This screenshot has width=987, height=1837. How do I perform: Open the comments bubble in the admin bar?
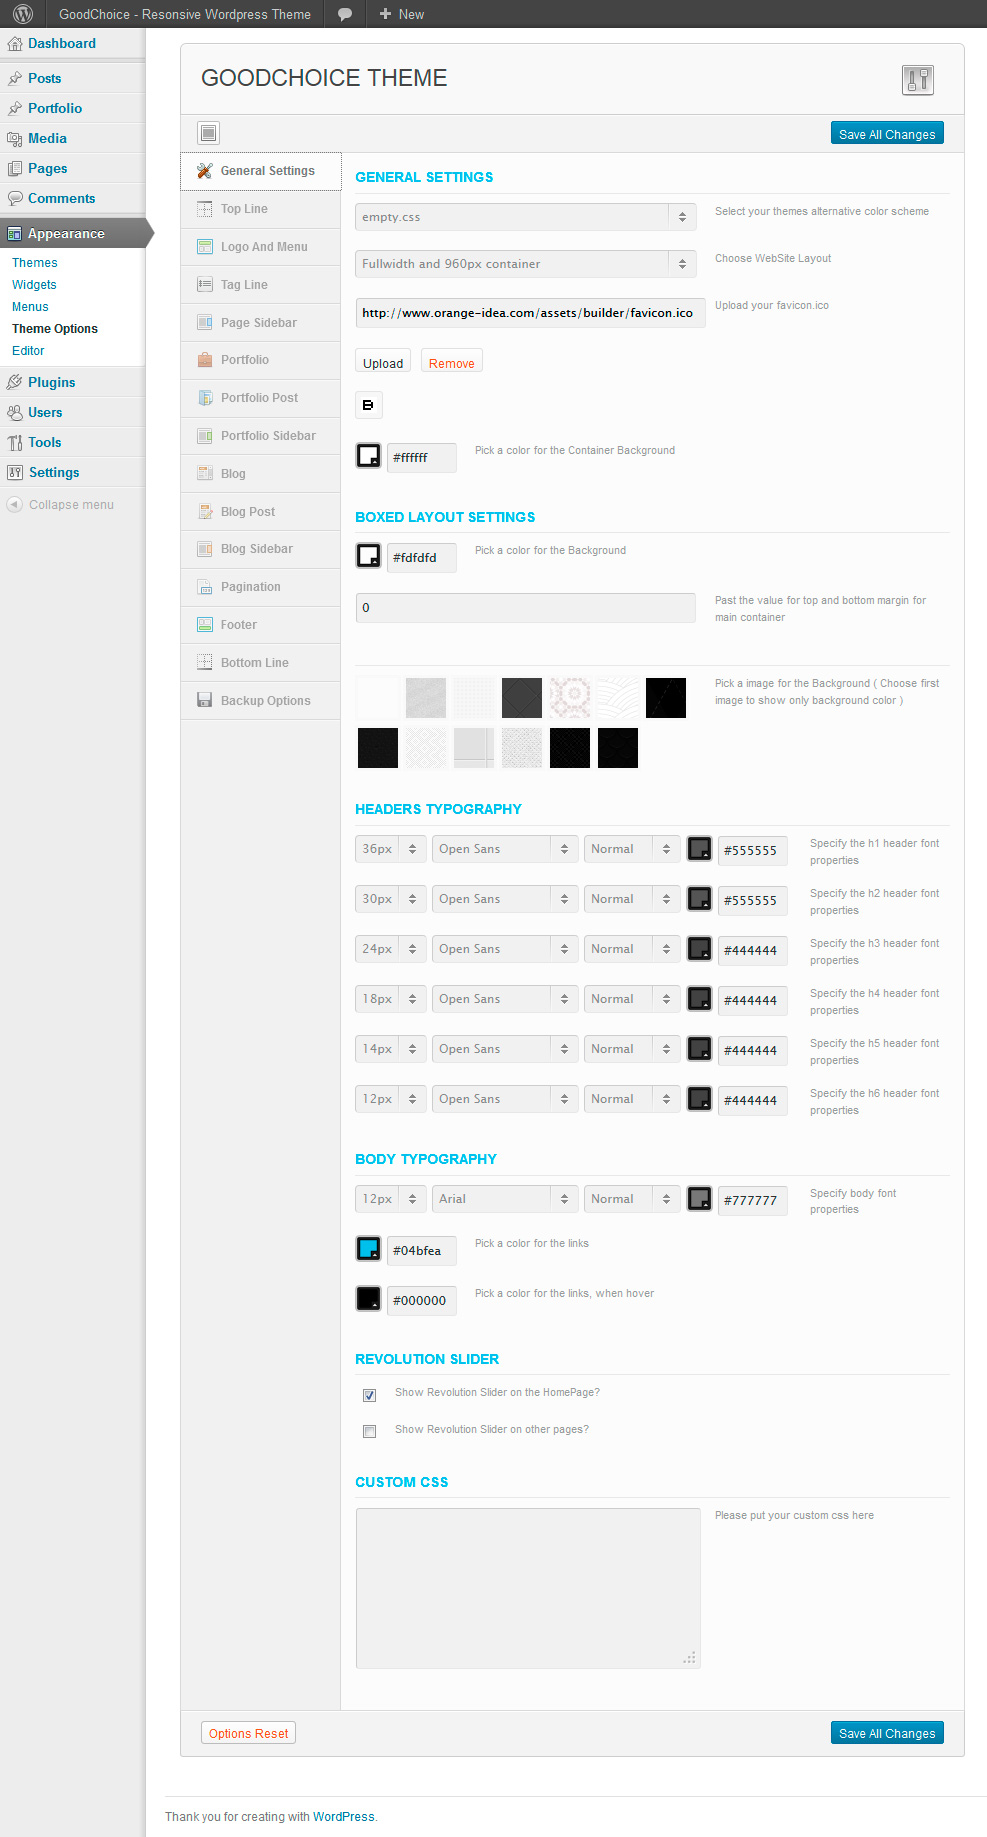point(345,14)
